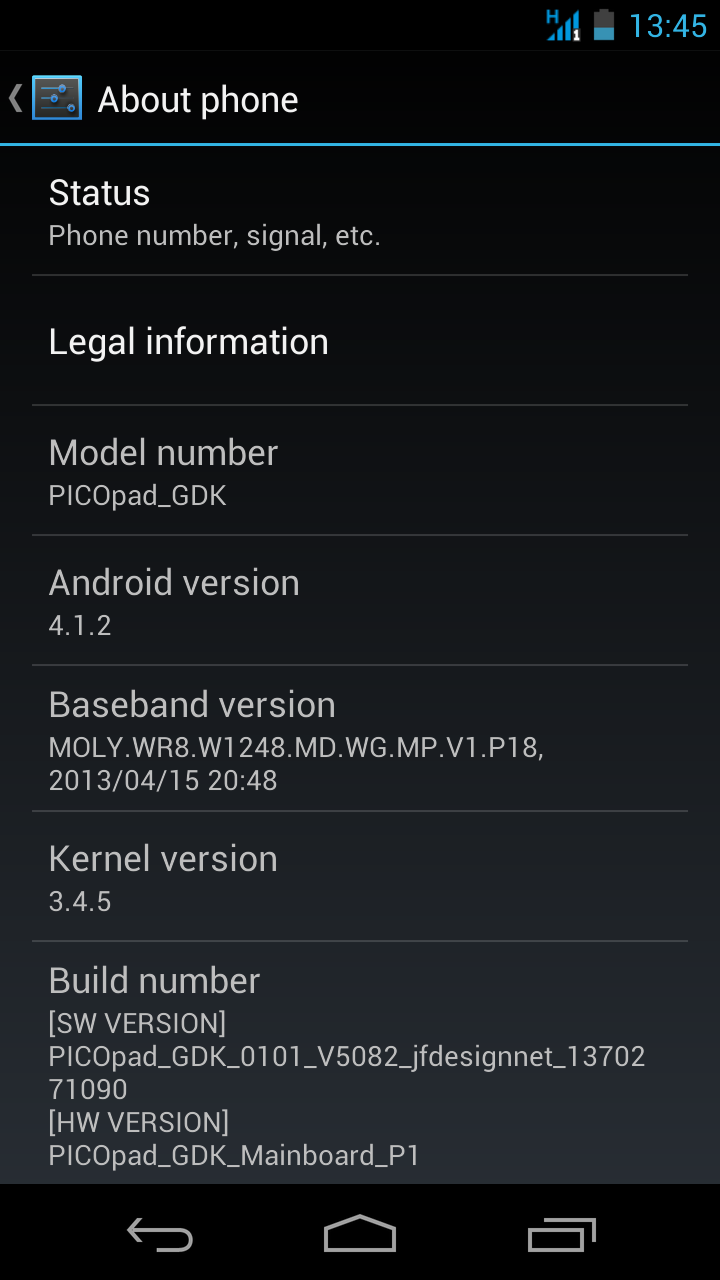Tap the recent apps navigation button

coord(561,1235)
